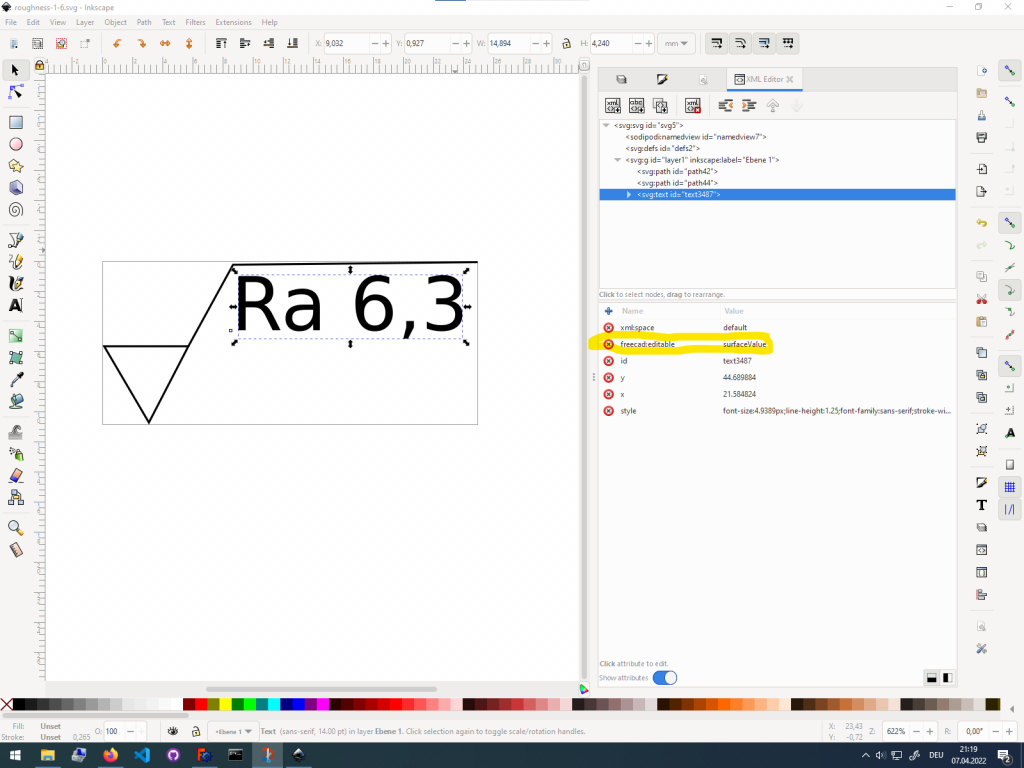Select the Paint bucket tool
Image resolution: width=1024 pixels, height=768 pixels.
pyautogui.click(x=16, y=401)
